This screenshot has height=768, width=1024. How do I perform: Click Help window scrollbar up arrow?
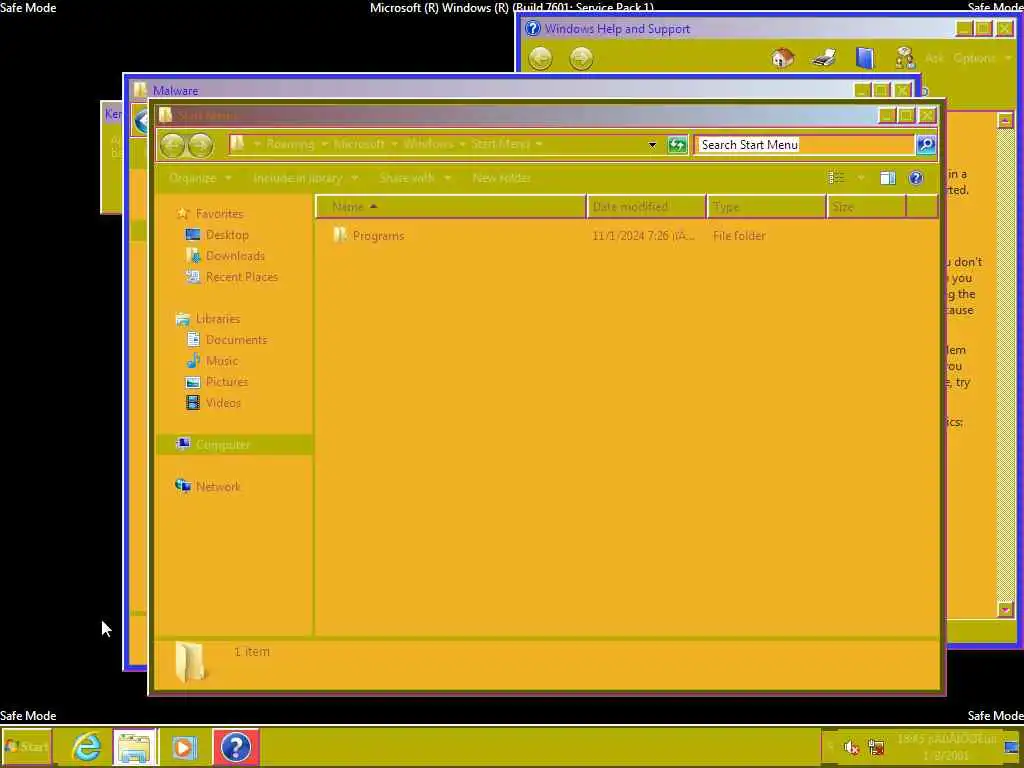[1005, 120]
